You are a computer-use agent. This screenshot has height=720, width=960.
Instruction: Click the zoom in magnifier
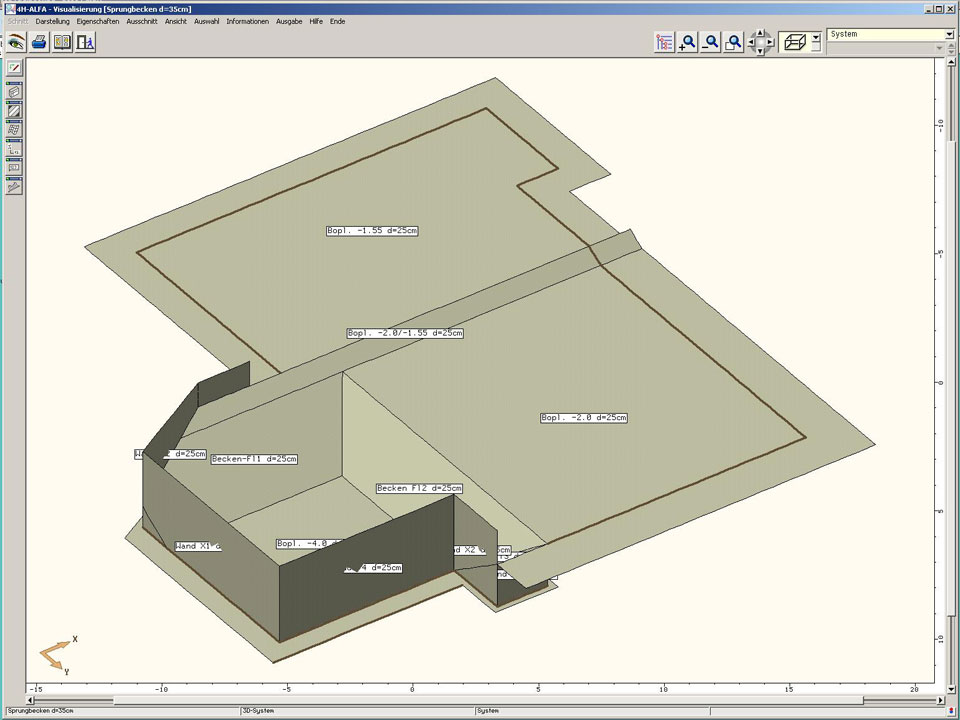pos(688,42)
